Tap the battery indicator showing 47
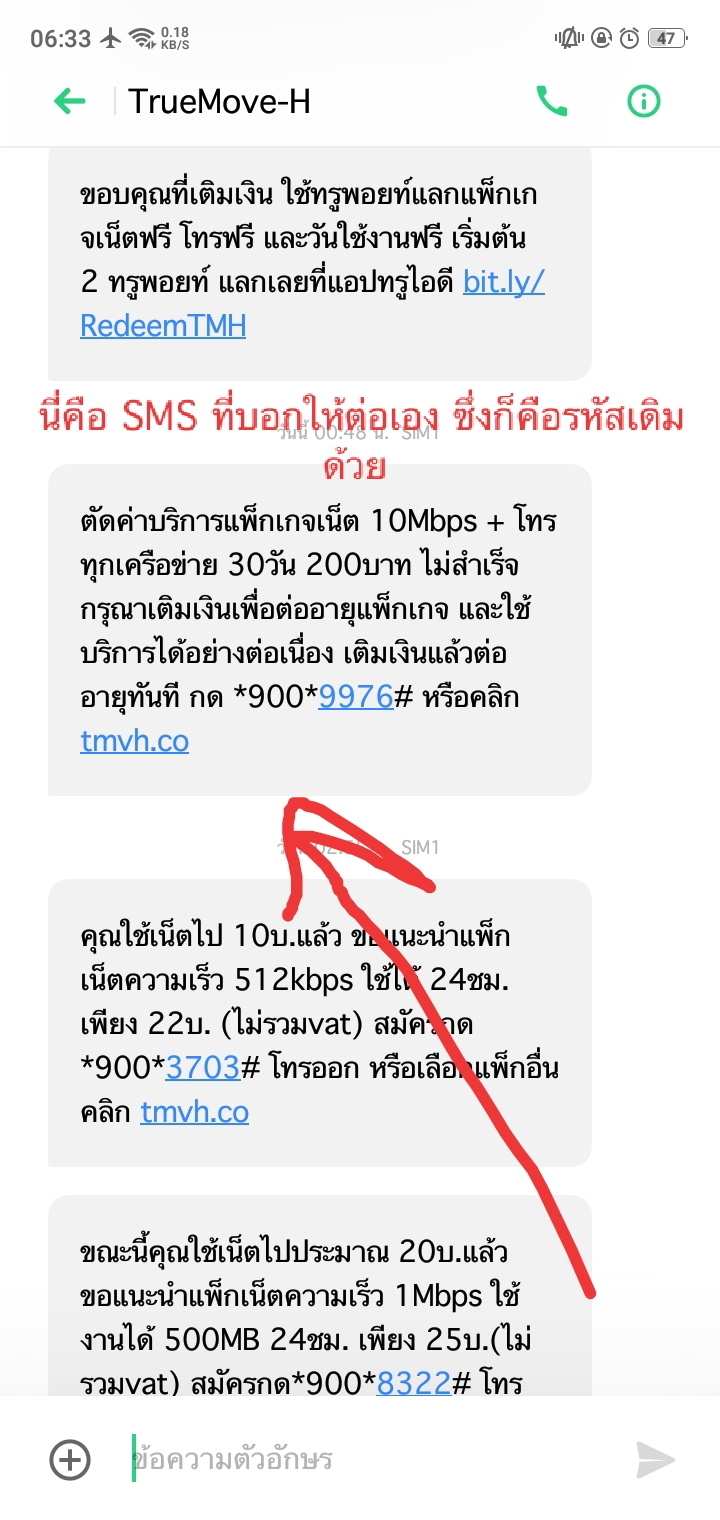Screen dimensions: 720x1520 pyautogui.click(x=666, y=38)
